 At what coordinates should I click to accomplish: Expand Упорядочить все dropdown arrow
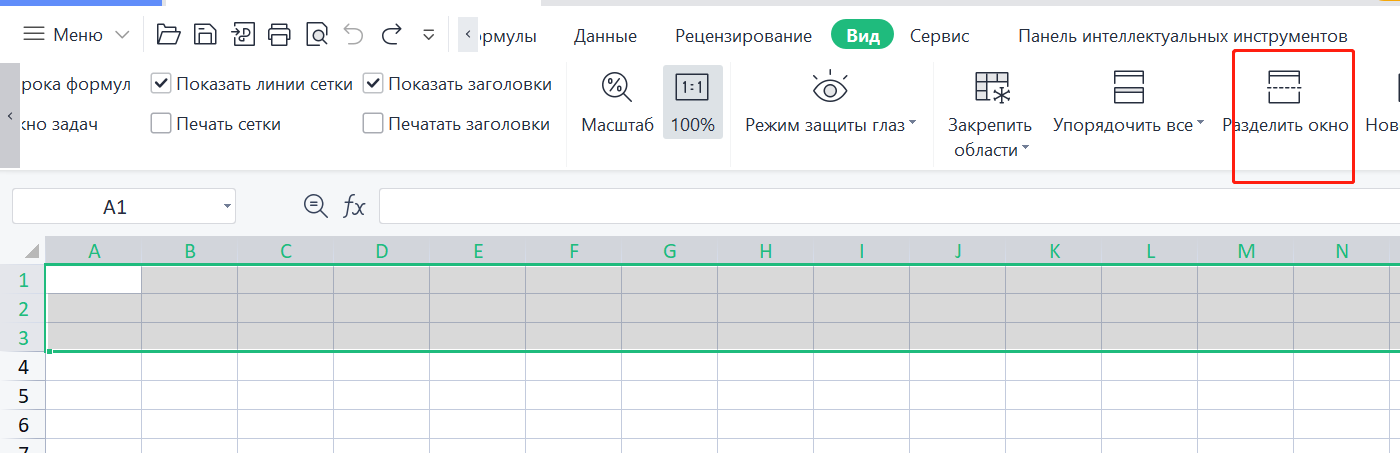tap(1200, 125)
